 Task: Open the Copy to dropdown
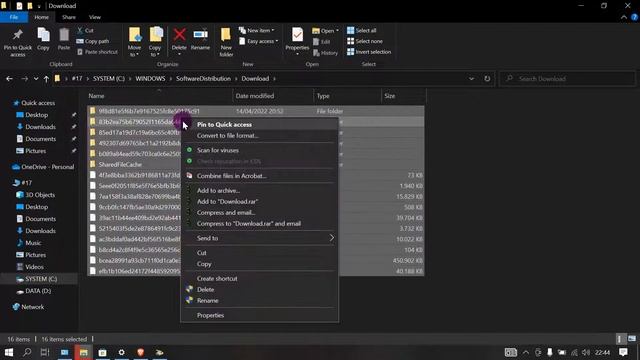pyautogui.click(x=155, y=42)
